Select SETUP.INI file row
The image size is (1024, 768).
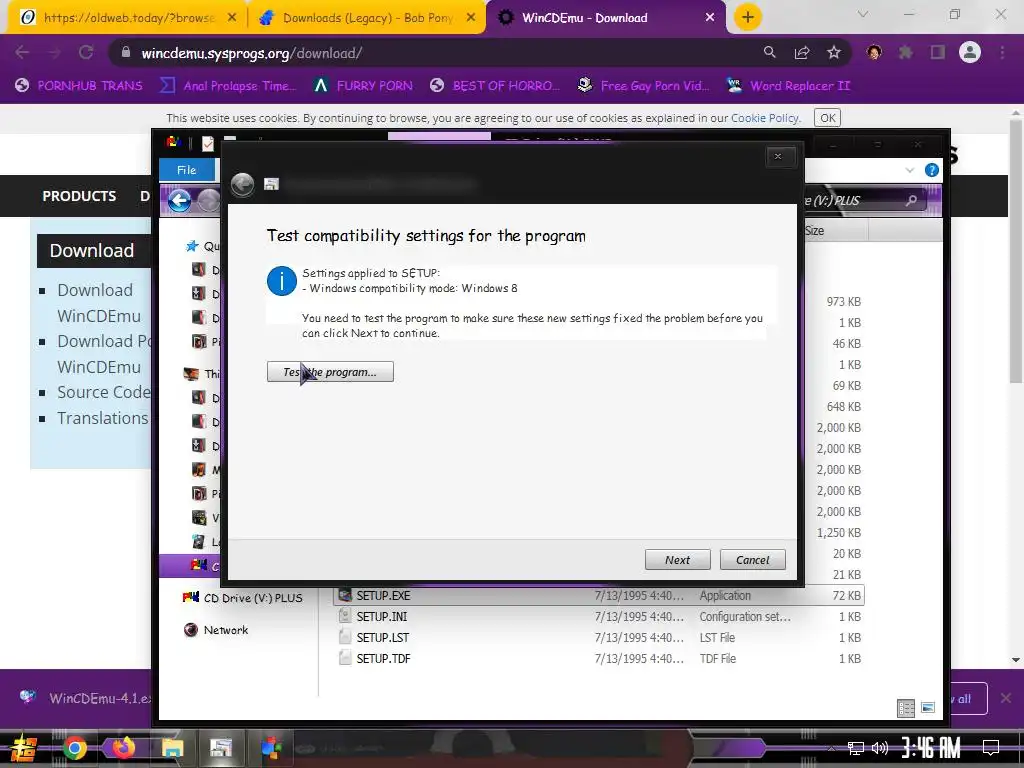598,616
